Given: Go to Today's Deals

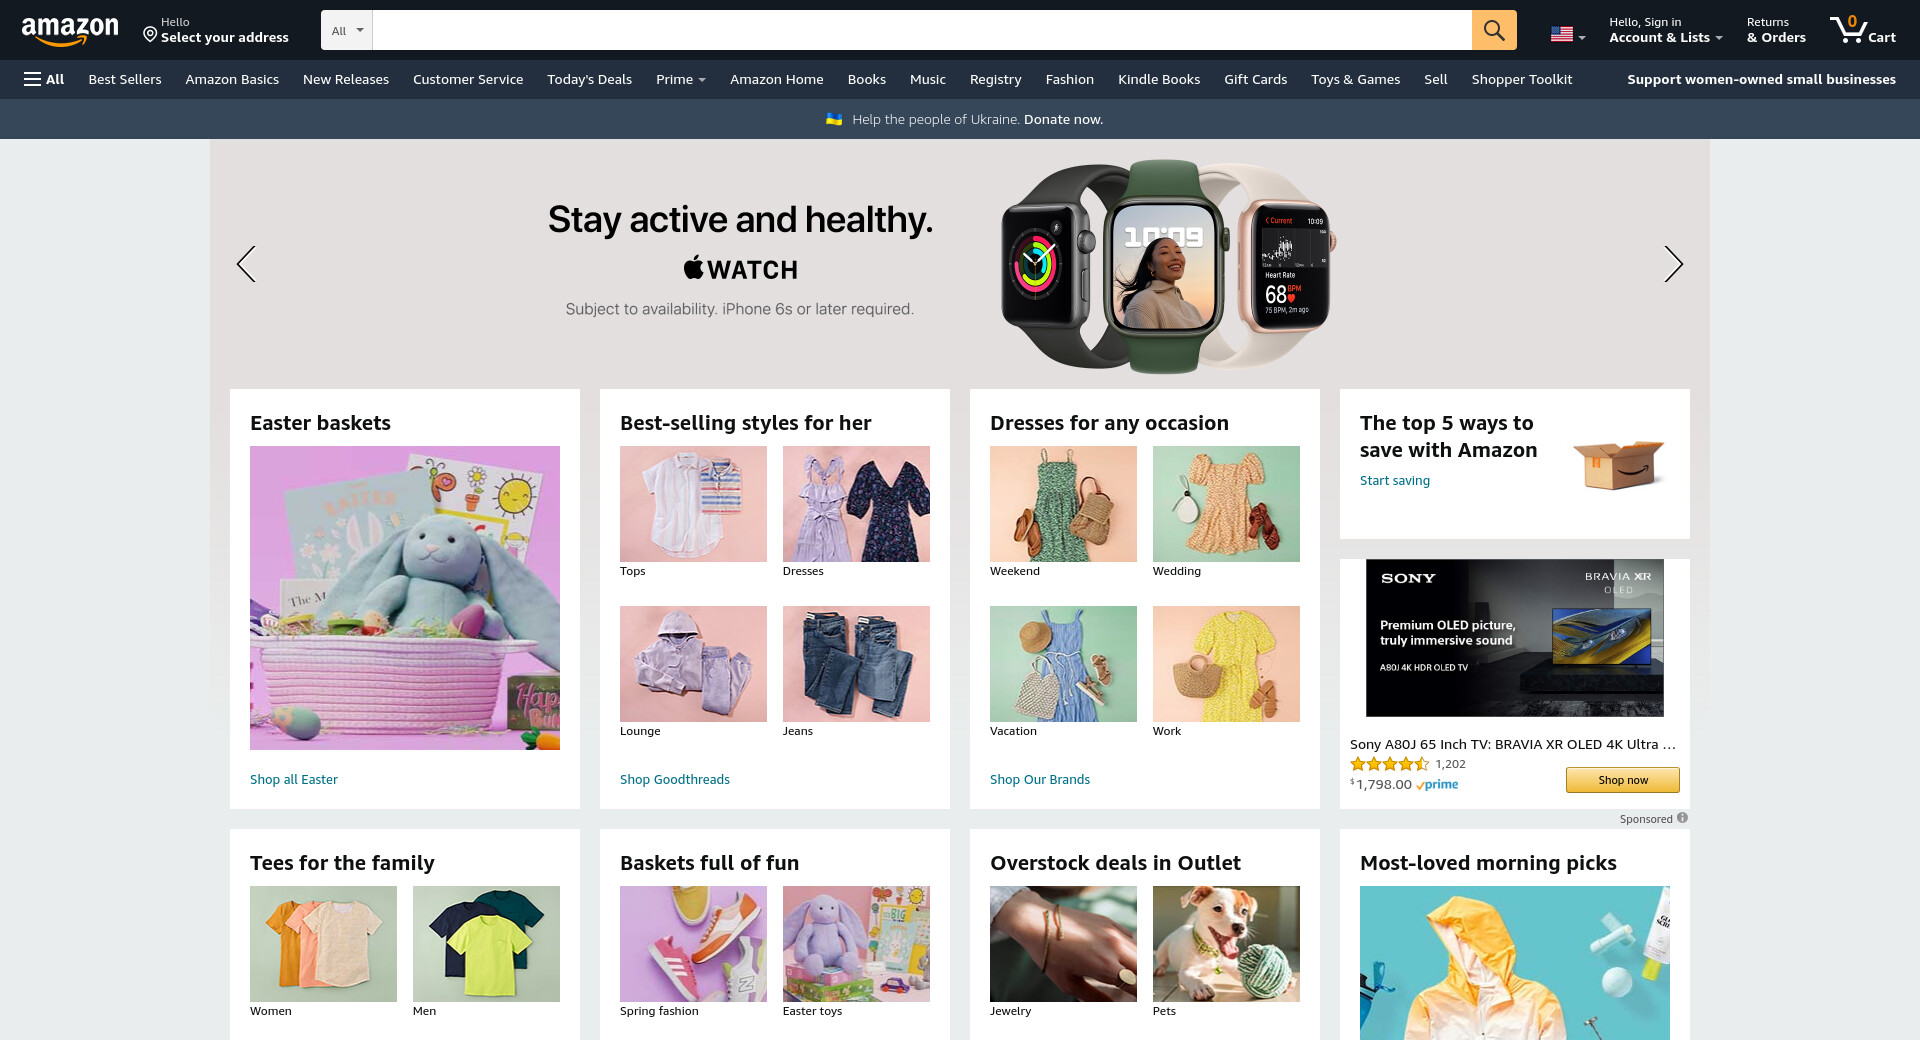Looking at the screenshot, I should (589, 79).
